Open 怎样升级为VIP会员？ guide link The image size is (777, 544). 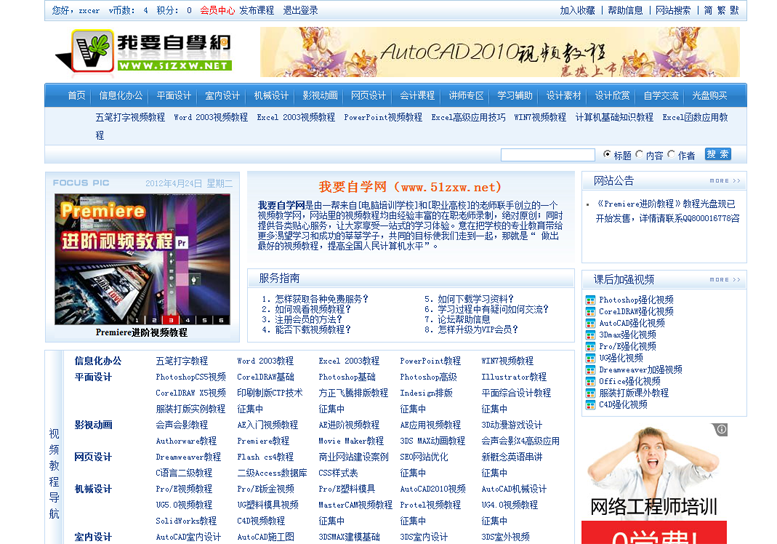[x=478, y=329]
